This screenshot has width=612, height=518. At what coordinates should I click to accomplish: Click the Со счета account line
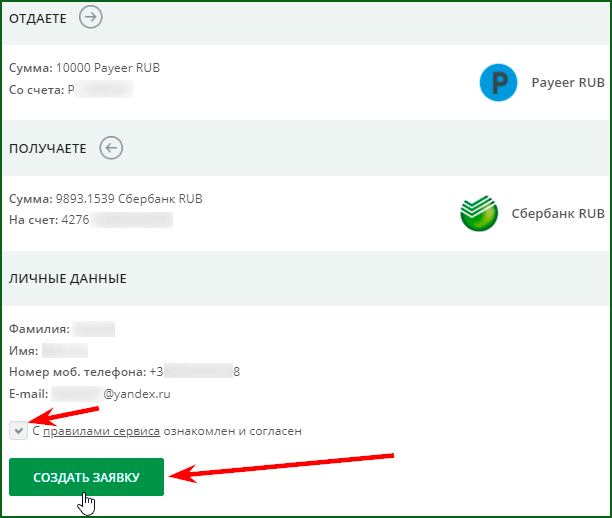pyautogui.click(x=71, y=89)
